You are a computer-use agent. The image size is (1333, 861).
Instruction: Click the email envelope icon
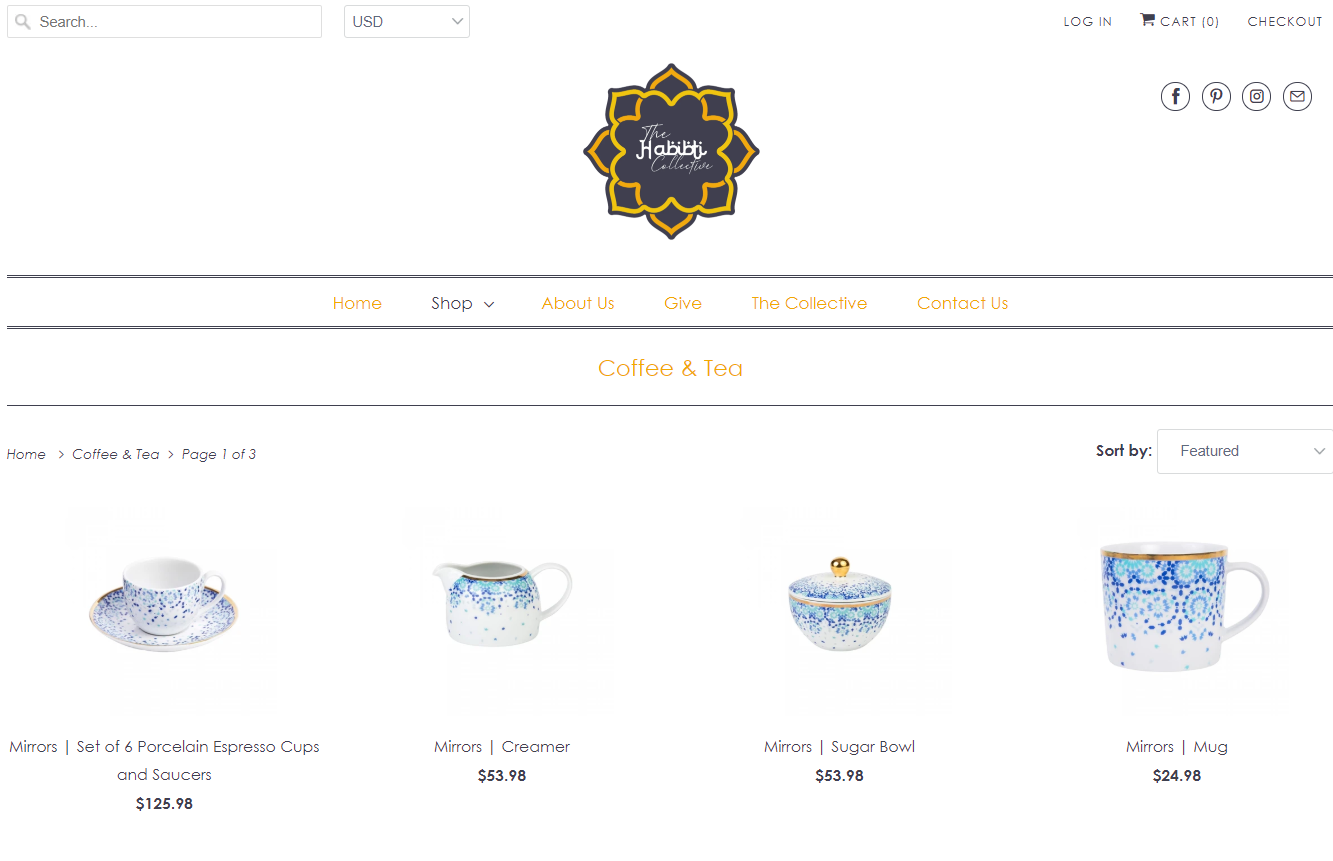point(1297,97)
